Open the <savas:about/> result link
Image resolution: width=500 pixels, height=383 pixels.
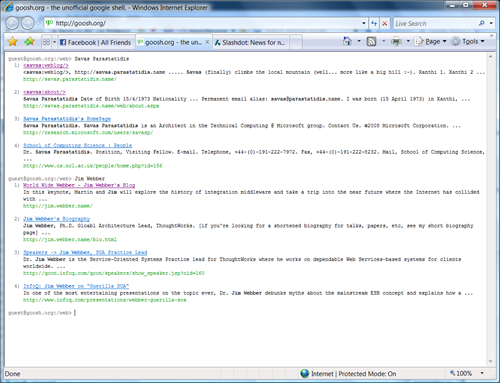44,92
